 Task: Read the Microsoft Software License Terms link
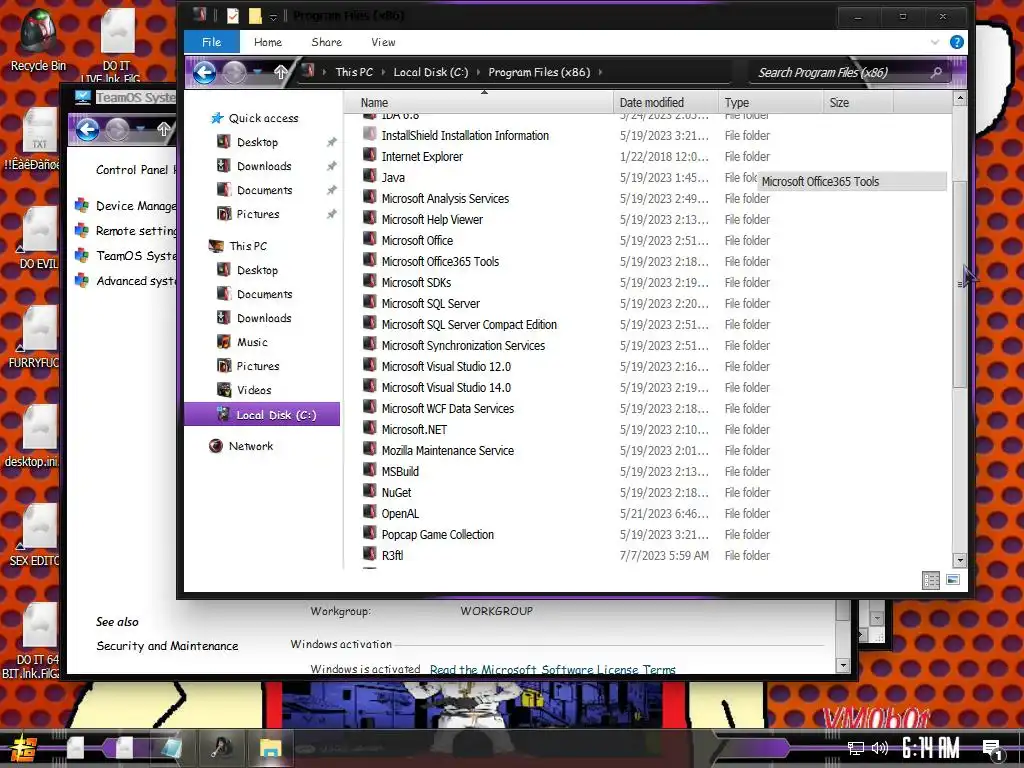(x=552, y=669)
